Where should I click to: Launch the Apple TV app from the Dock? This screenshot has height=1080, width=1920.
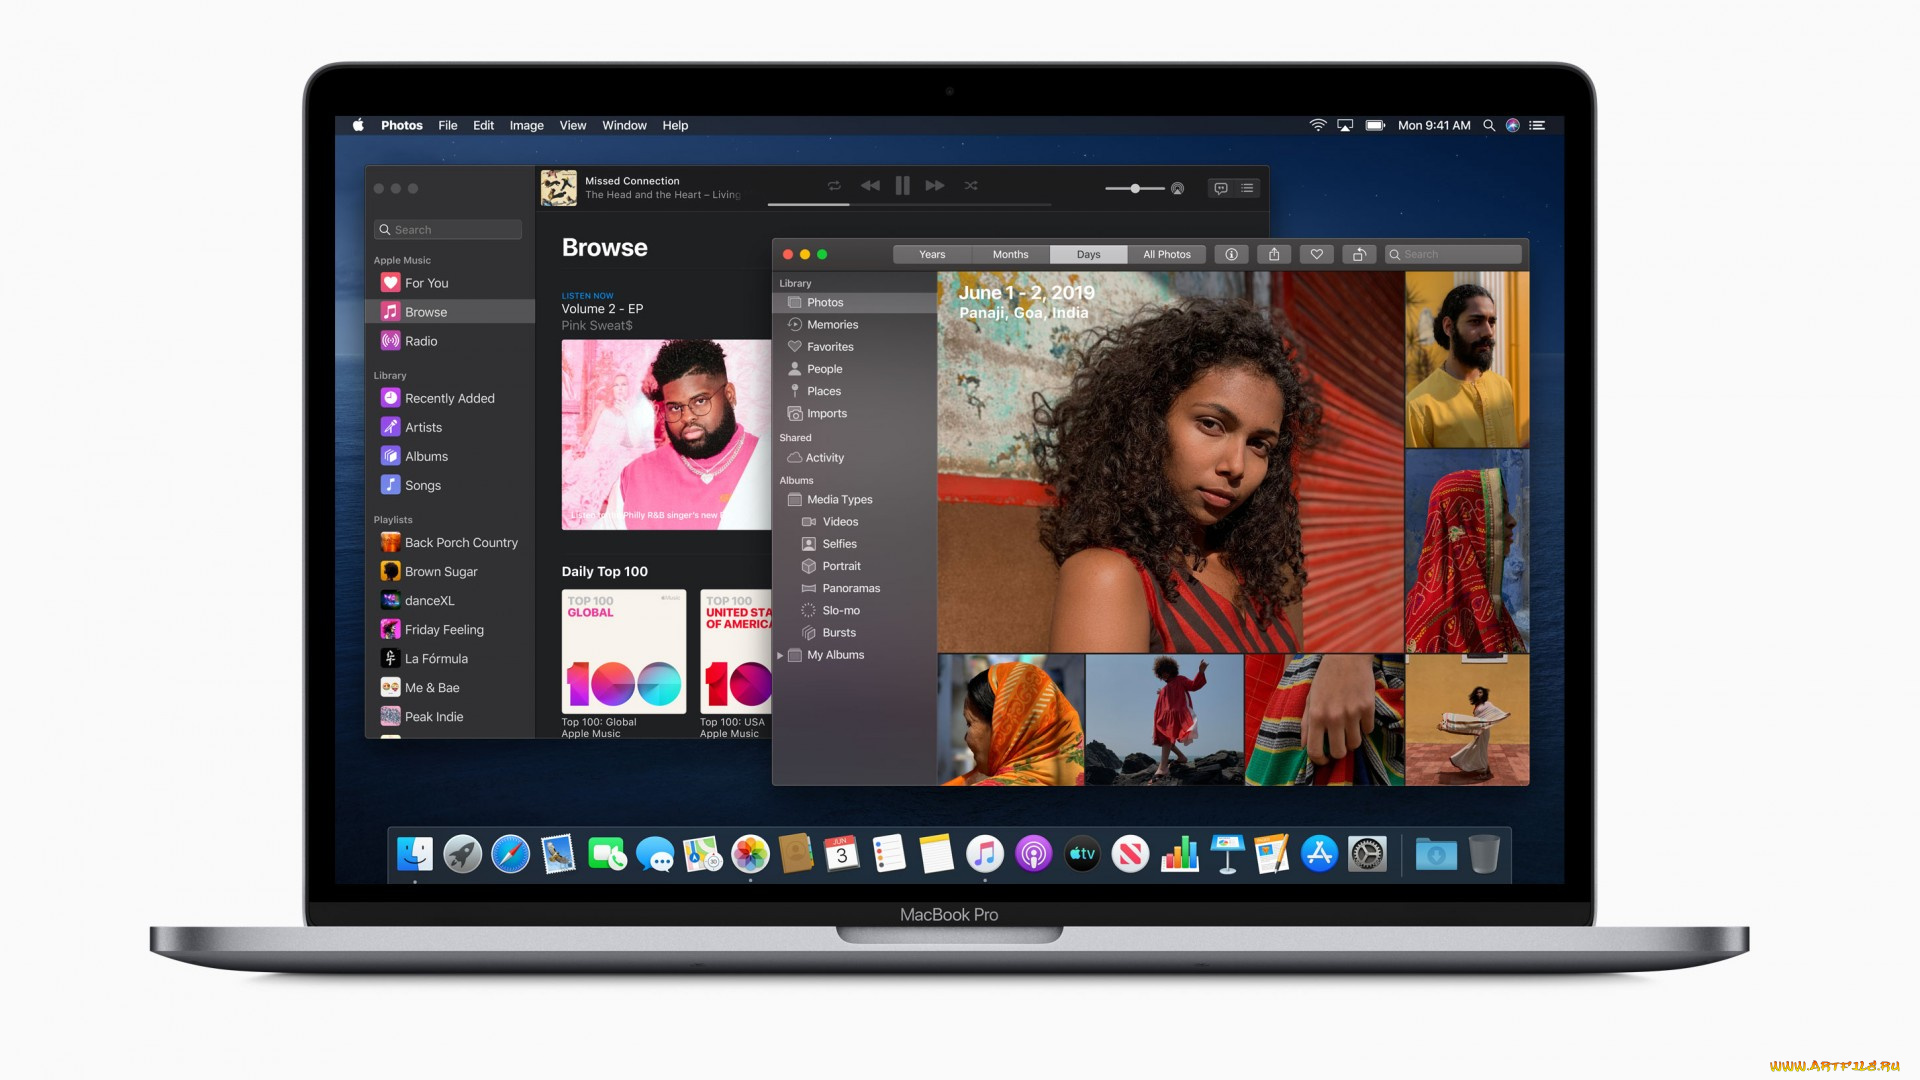[1082, 854]
